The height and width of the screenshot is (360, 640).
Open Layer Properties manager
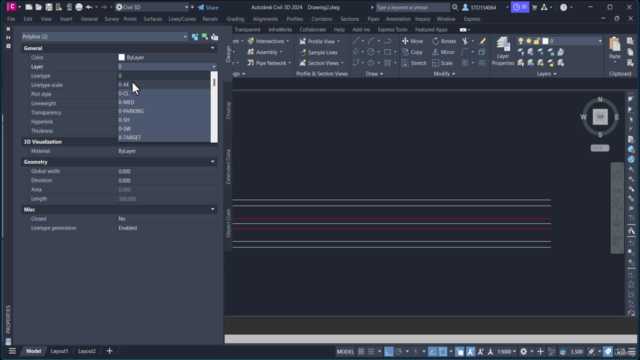tap(503, 51)
